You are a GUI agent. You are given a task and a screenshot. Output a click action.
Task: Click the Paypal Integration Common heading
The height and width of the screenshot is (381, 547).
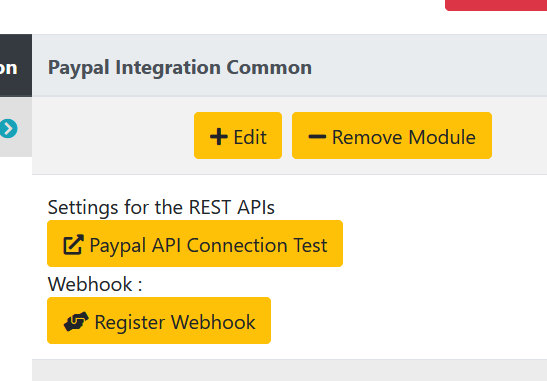pos(180,67)
